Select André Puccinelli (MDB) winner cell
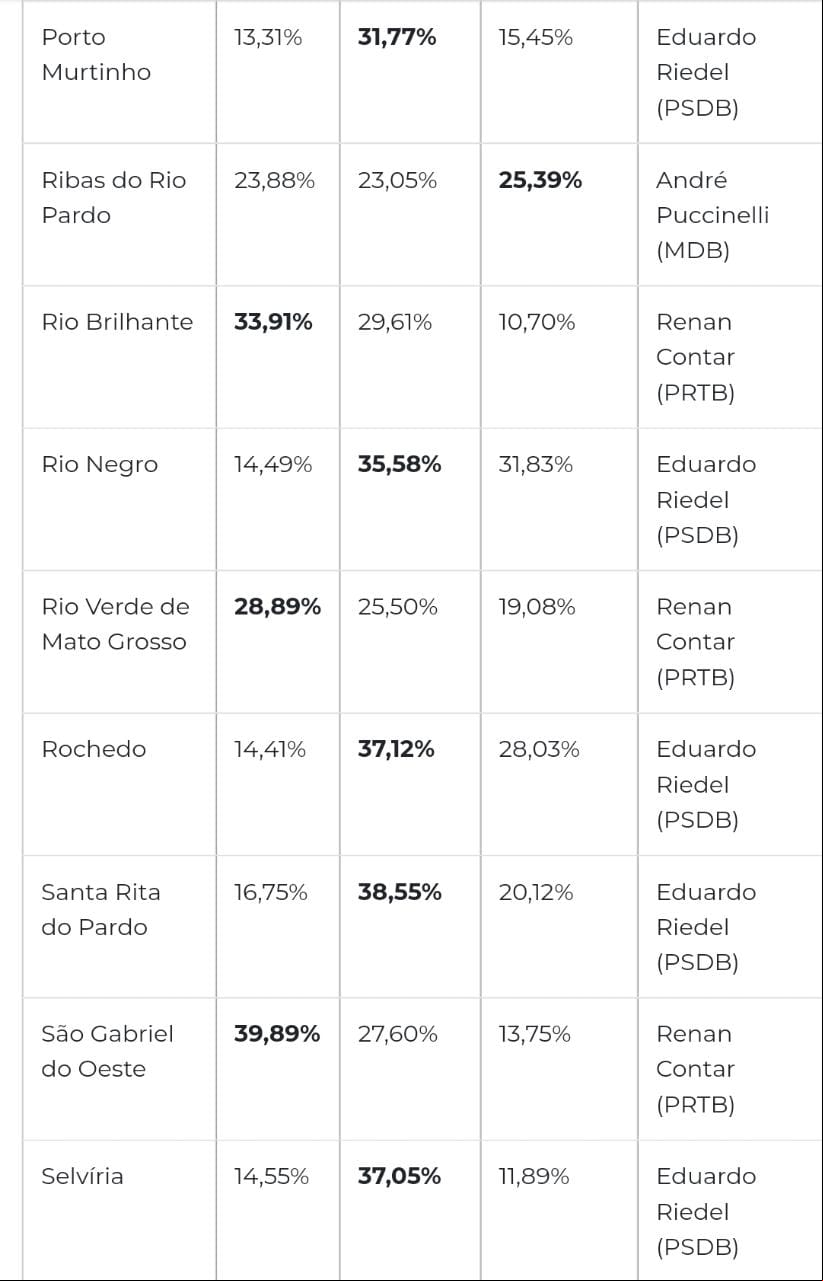Viewport: 823px width, 1281px height. pos(712,215)
